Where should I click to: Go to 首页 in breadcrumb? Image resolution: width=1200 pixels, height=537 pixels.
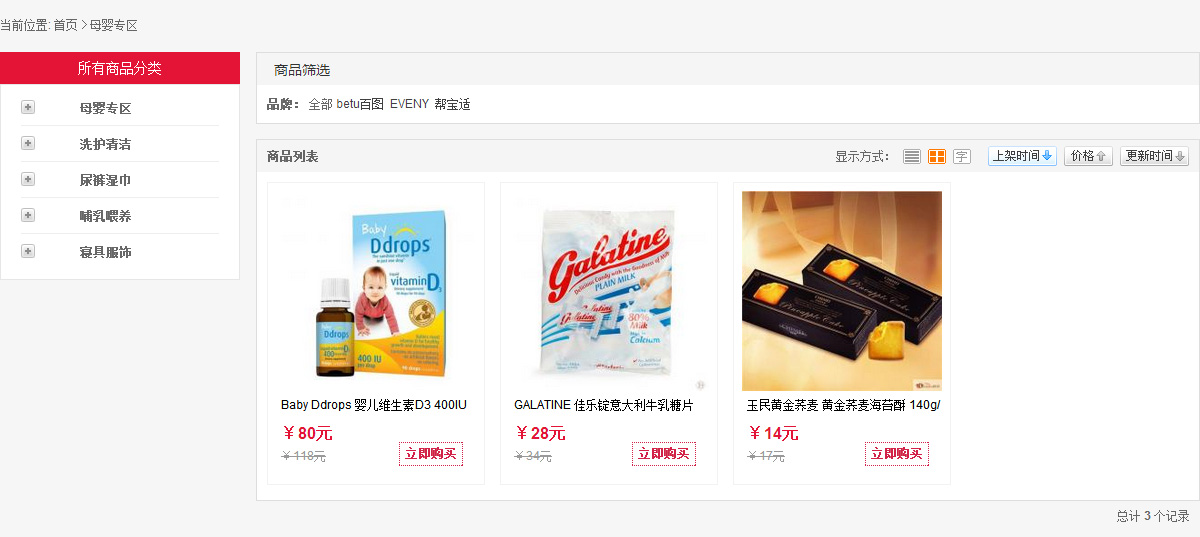click(x=65, y=25)
